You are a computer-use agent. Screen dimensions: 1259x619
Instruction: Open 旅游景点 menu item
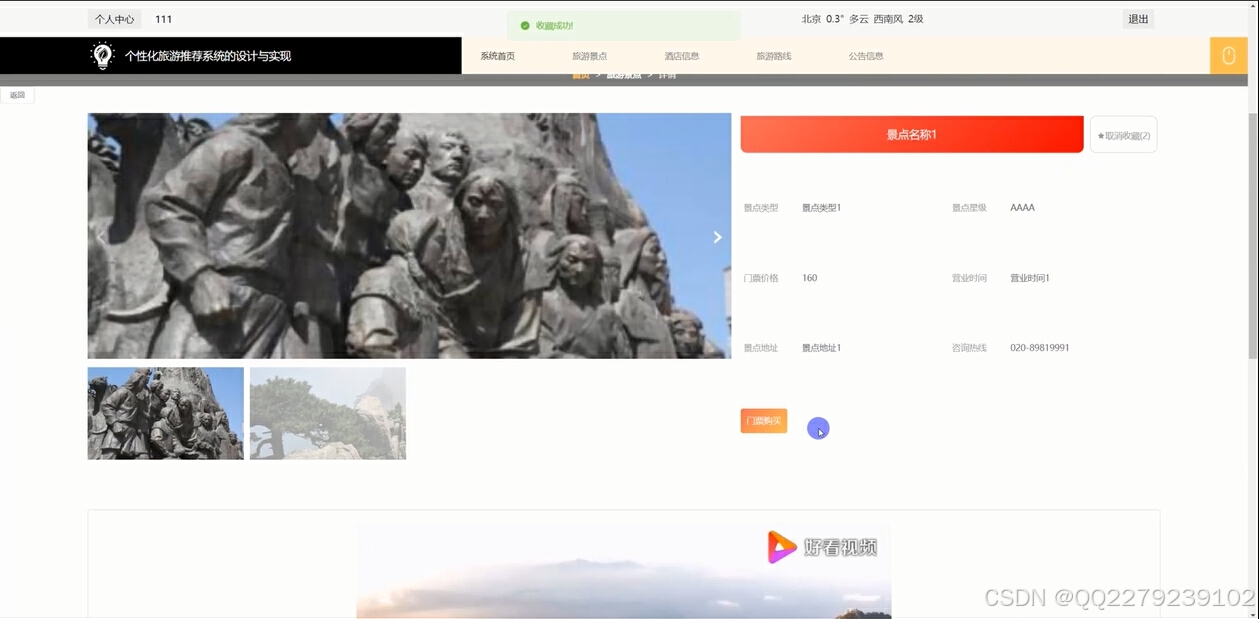tap(589, 56)
